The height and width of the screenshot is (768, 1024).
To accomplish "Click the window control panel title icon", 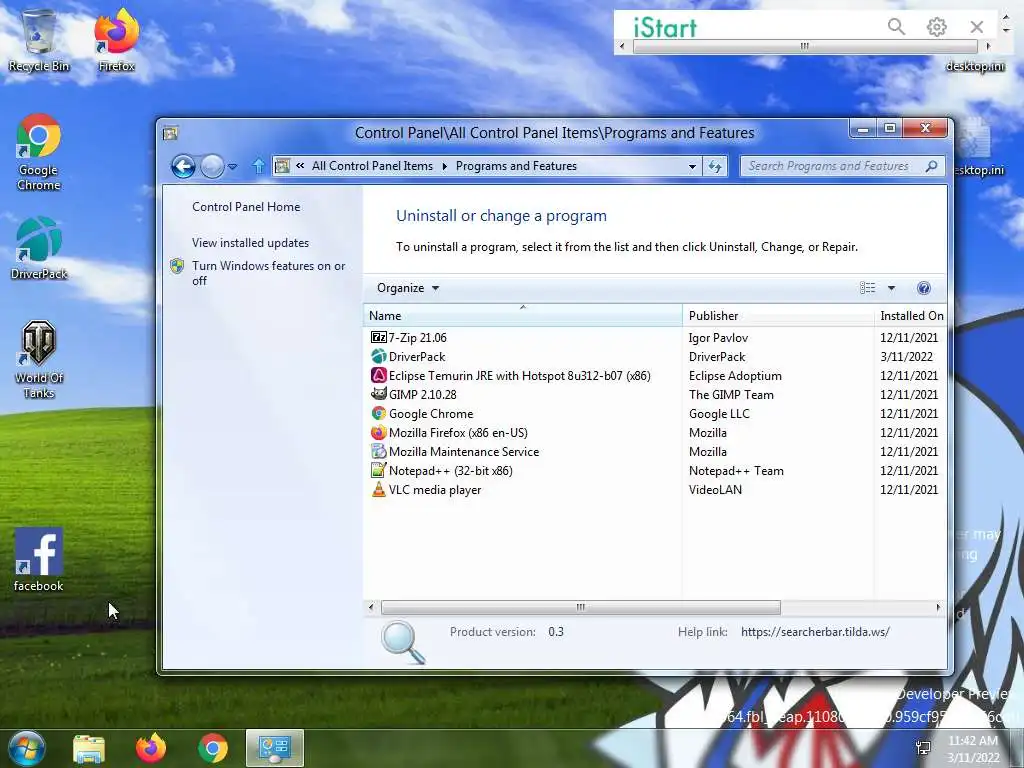I will 170,133.
